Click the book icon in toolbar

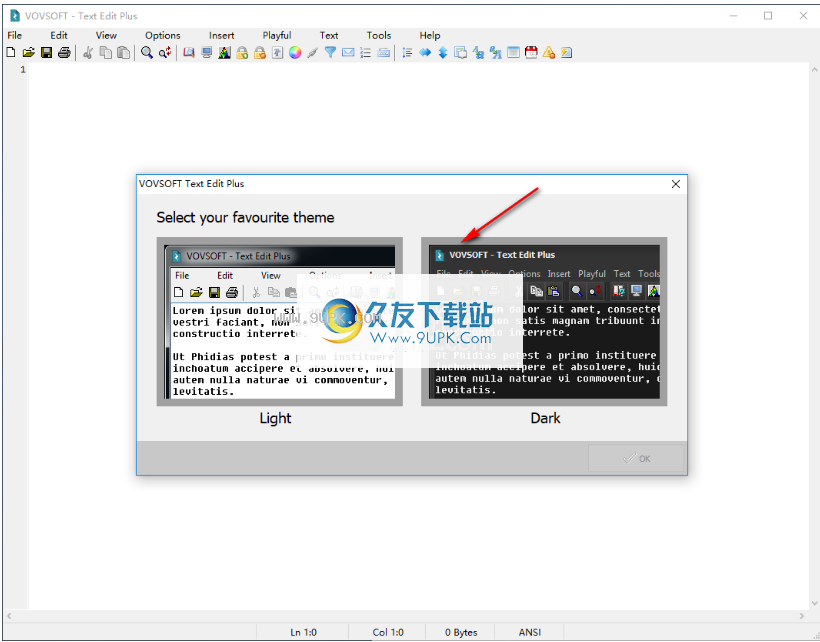pyautogui.click(x=189, y=52)
